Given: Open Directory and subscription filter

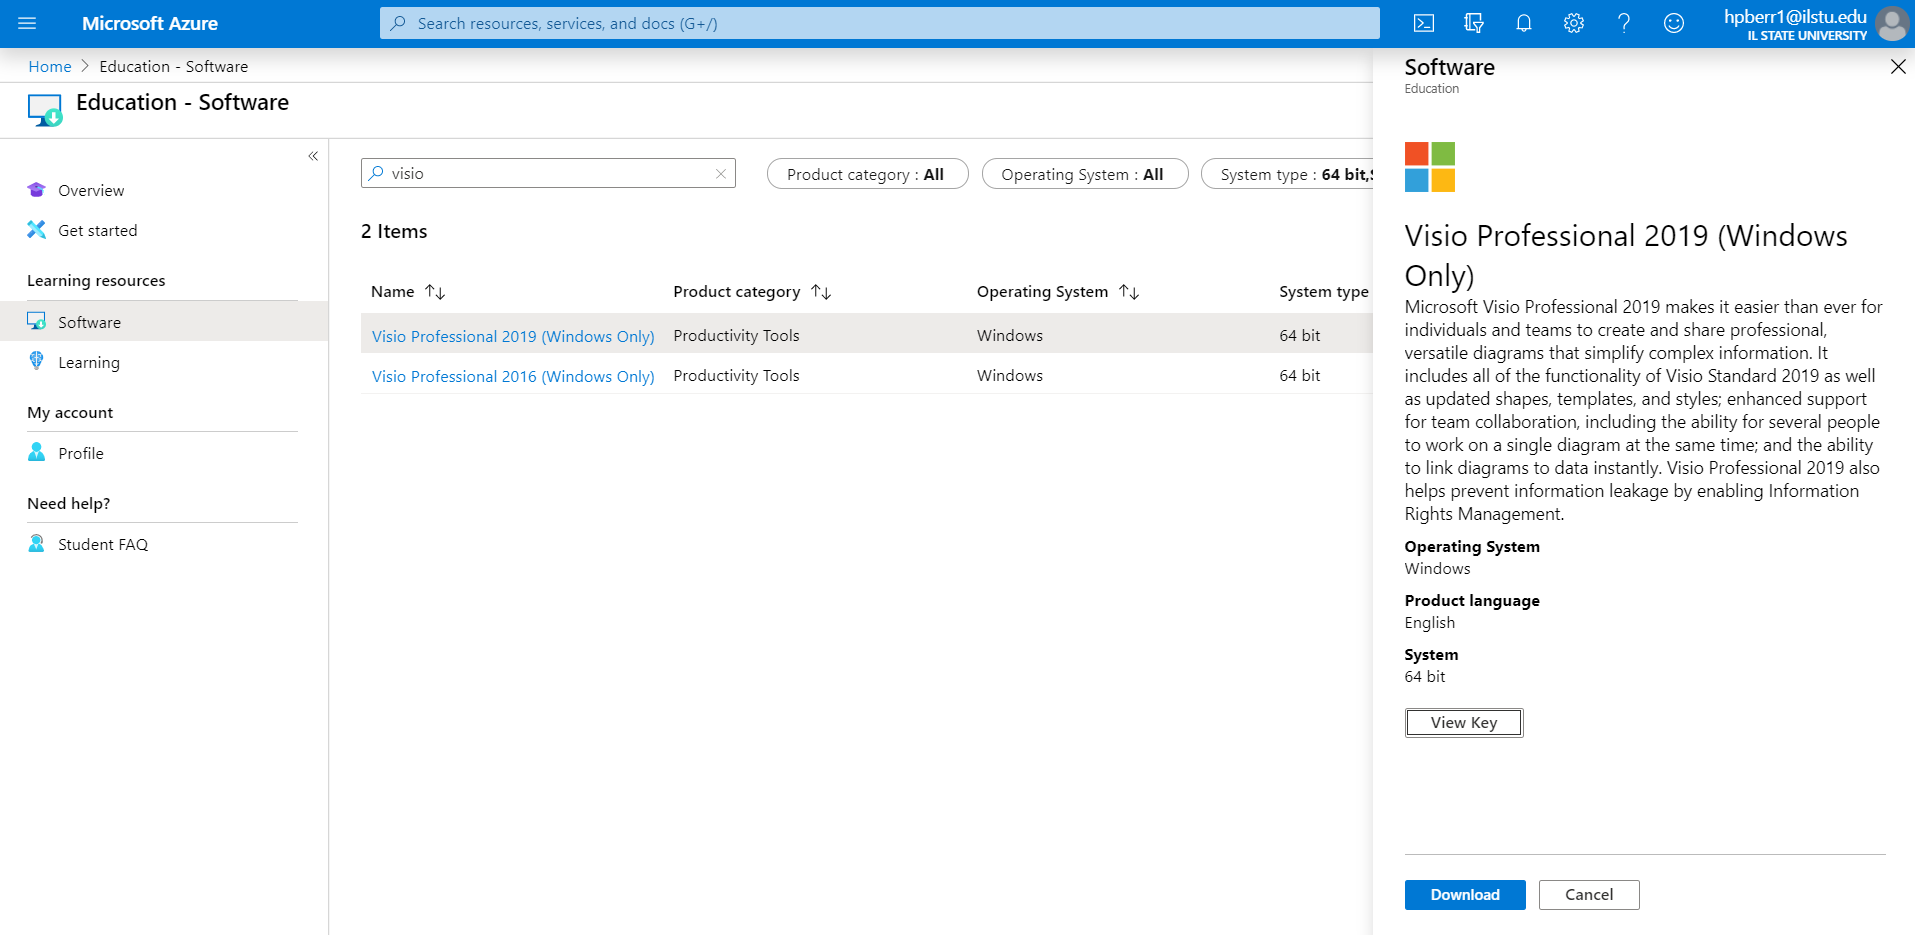Looking at the screenshot, I should pyautogui.click(x=1474, y=23).
